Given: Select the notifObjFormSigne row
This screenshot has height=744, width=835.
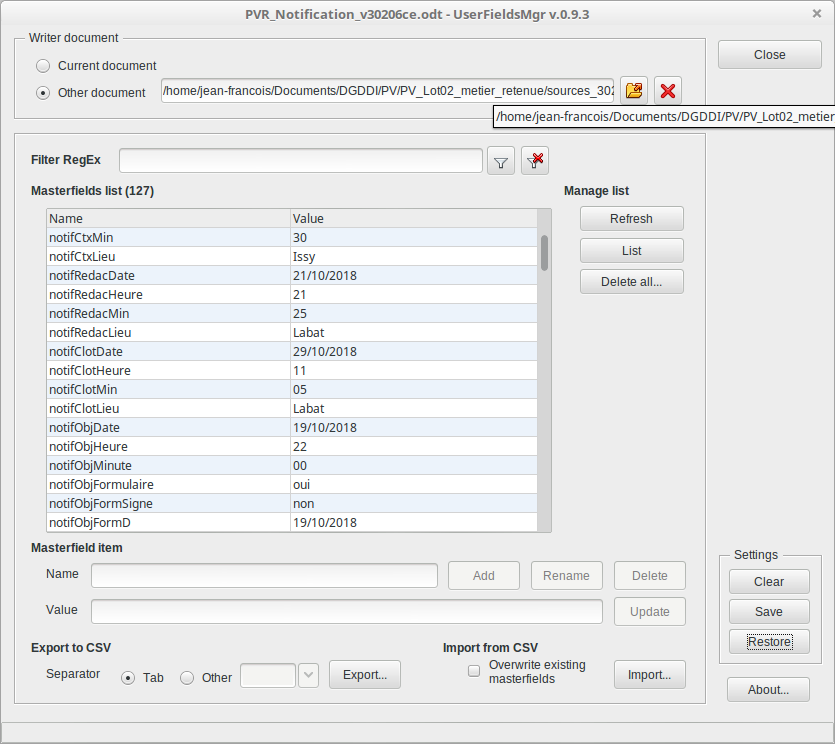Looking at the screenshot, I should click(292, 503).
